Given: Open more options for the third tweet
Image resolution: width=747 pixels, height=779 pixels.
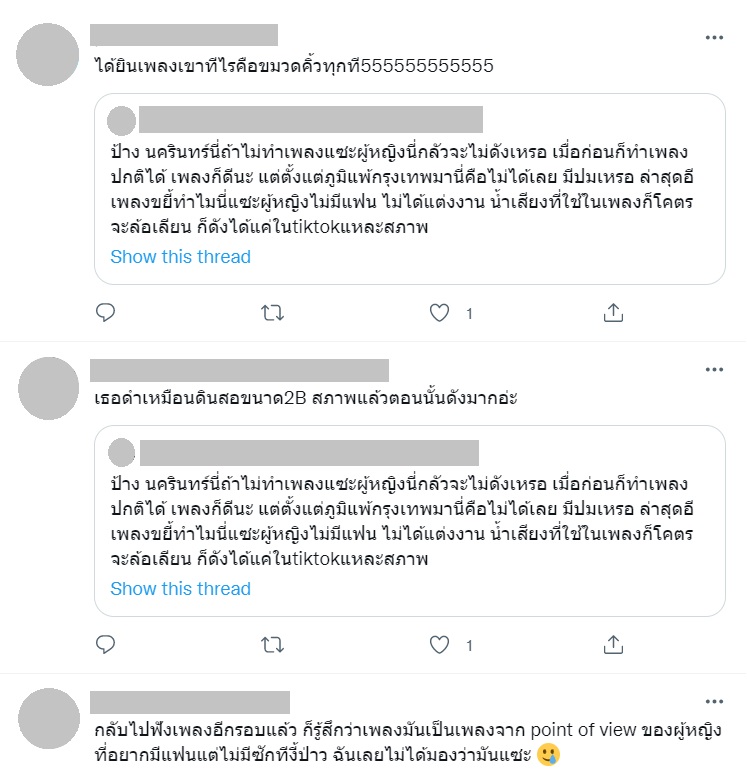Looking at the screenshot, I should pos(714,701).
